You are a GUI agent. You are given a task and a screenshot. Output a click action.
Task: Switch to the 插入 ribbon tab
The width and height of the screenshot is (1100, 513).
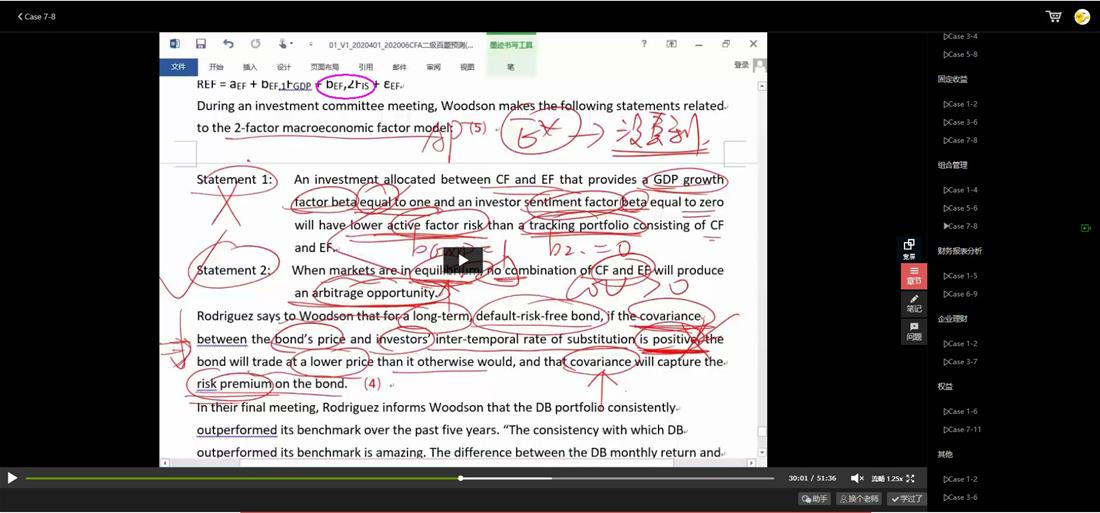tap(250, 67)
